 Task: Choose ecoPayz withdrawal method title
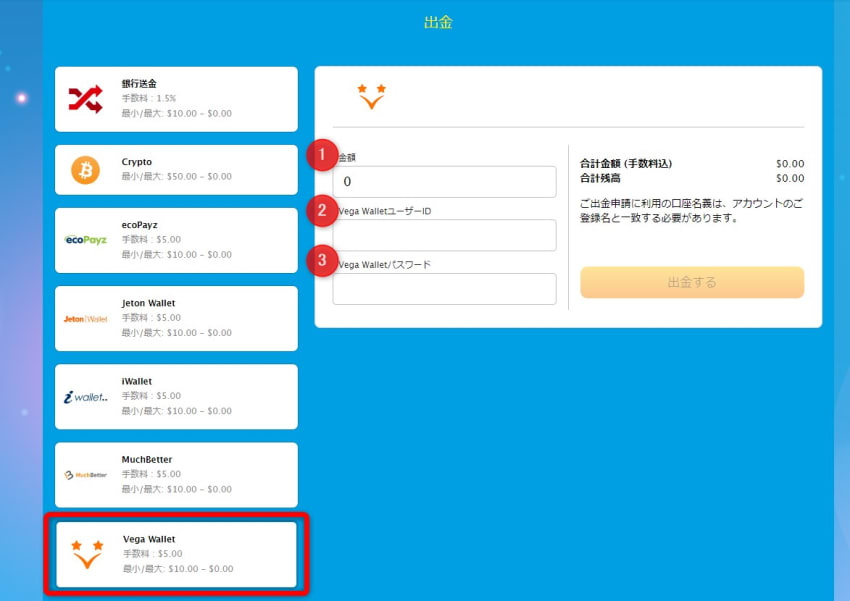pyautogui.click(x=139, y=224)
